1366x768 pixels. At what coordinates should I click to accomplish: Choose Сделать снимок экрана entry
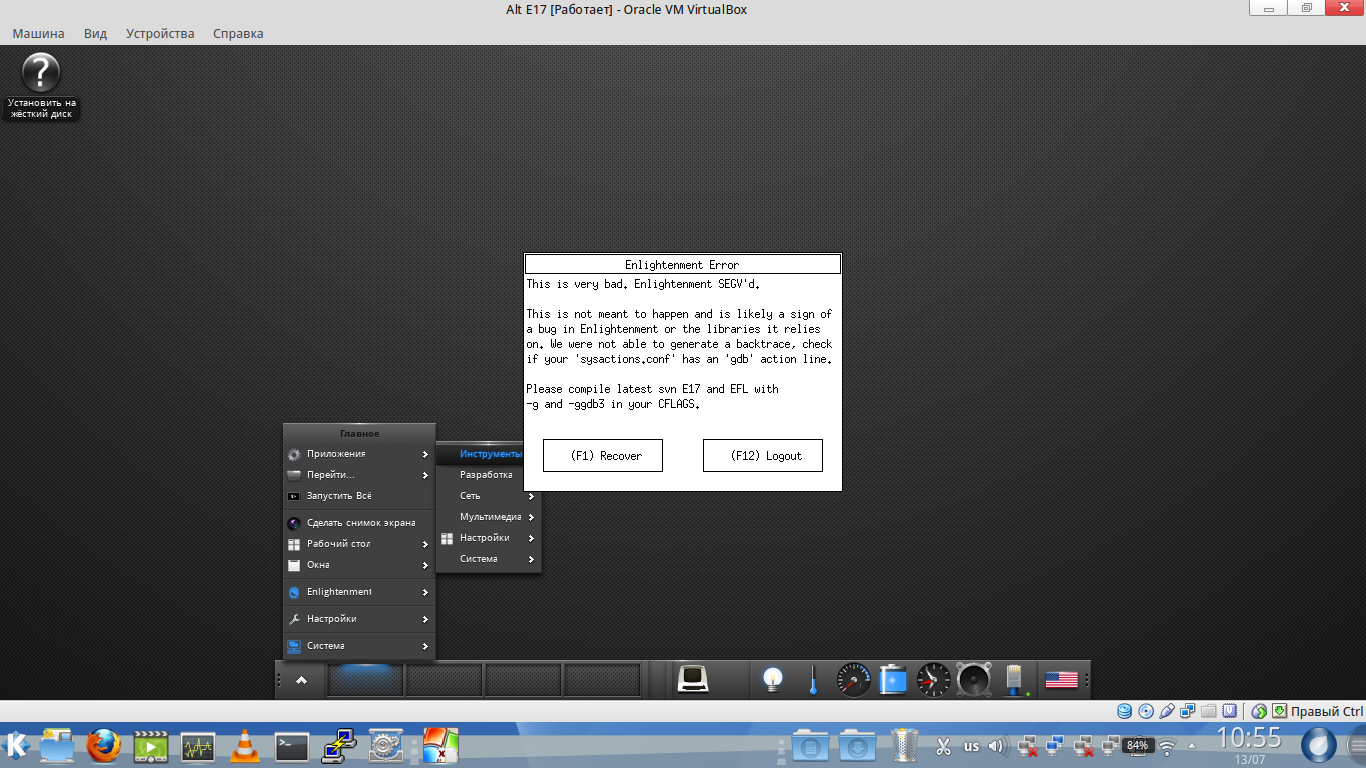coord(359,523)
